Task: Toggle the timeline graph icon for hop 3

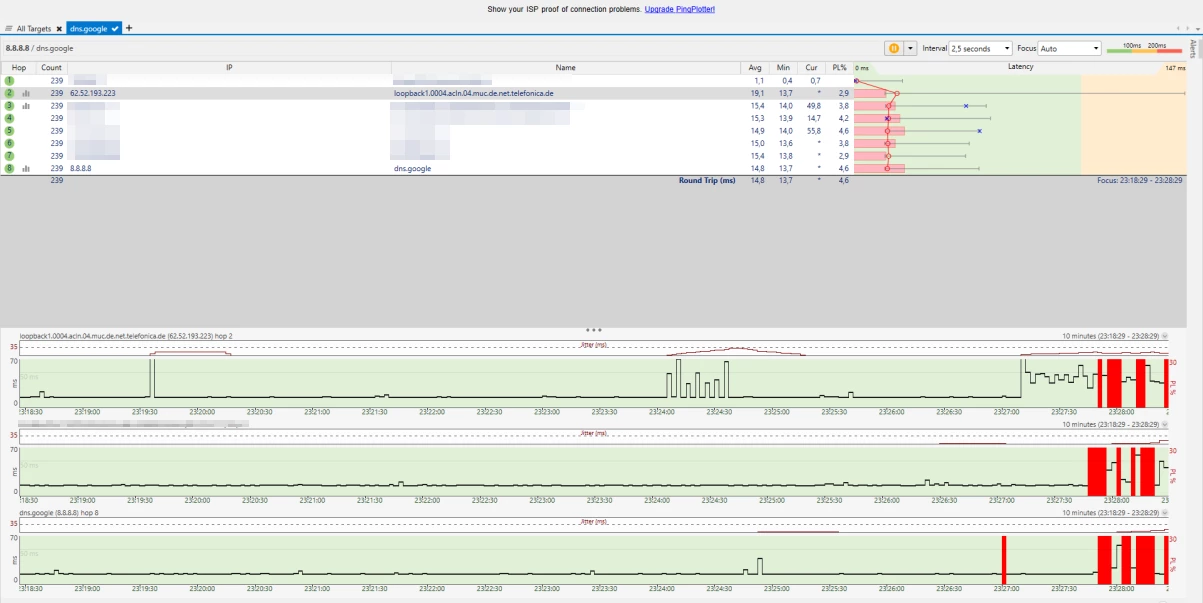Action: (x=26, y=106)
